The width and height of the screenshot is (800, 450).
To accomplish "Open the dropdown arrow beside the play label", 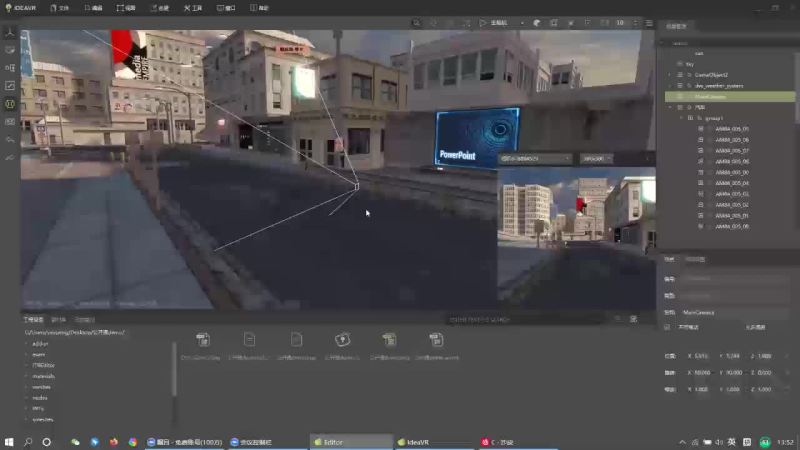I will [522, 23].
